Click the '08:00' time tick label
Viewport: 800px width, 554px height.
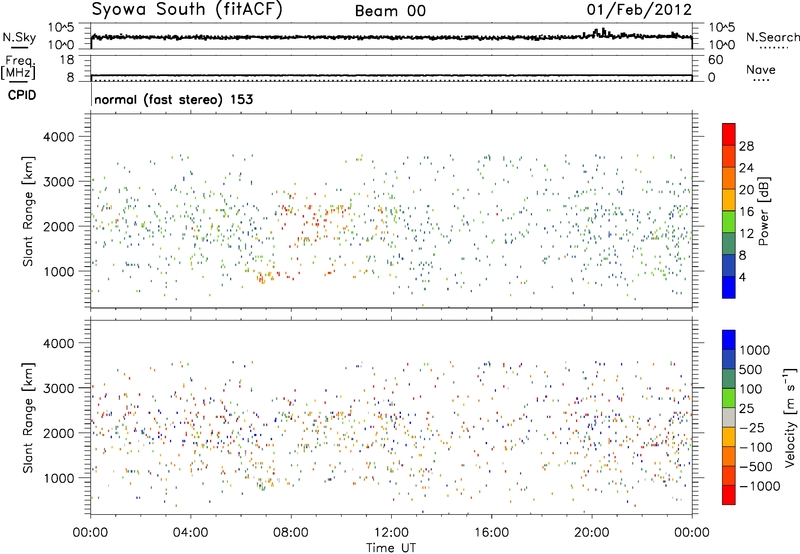coord(291,533)
